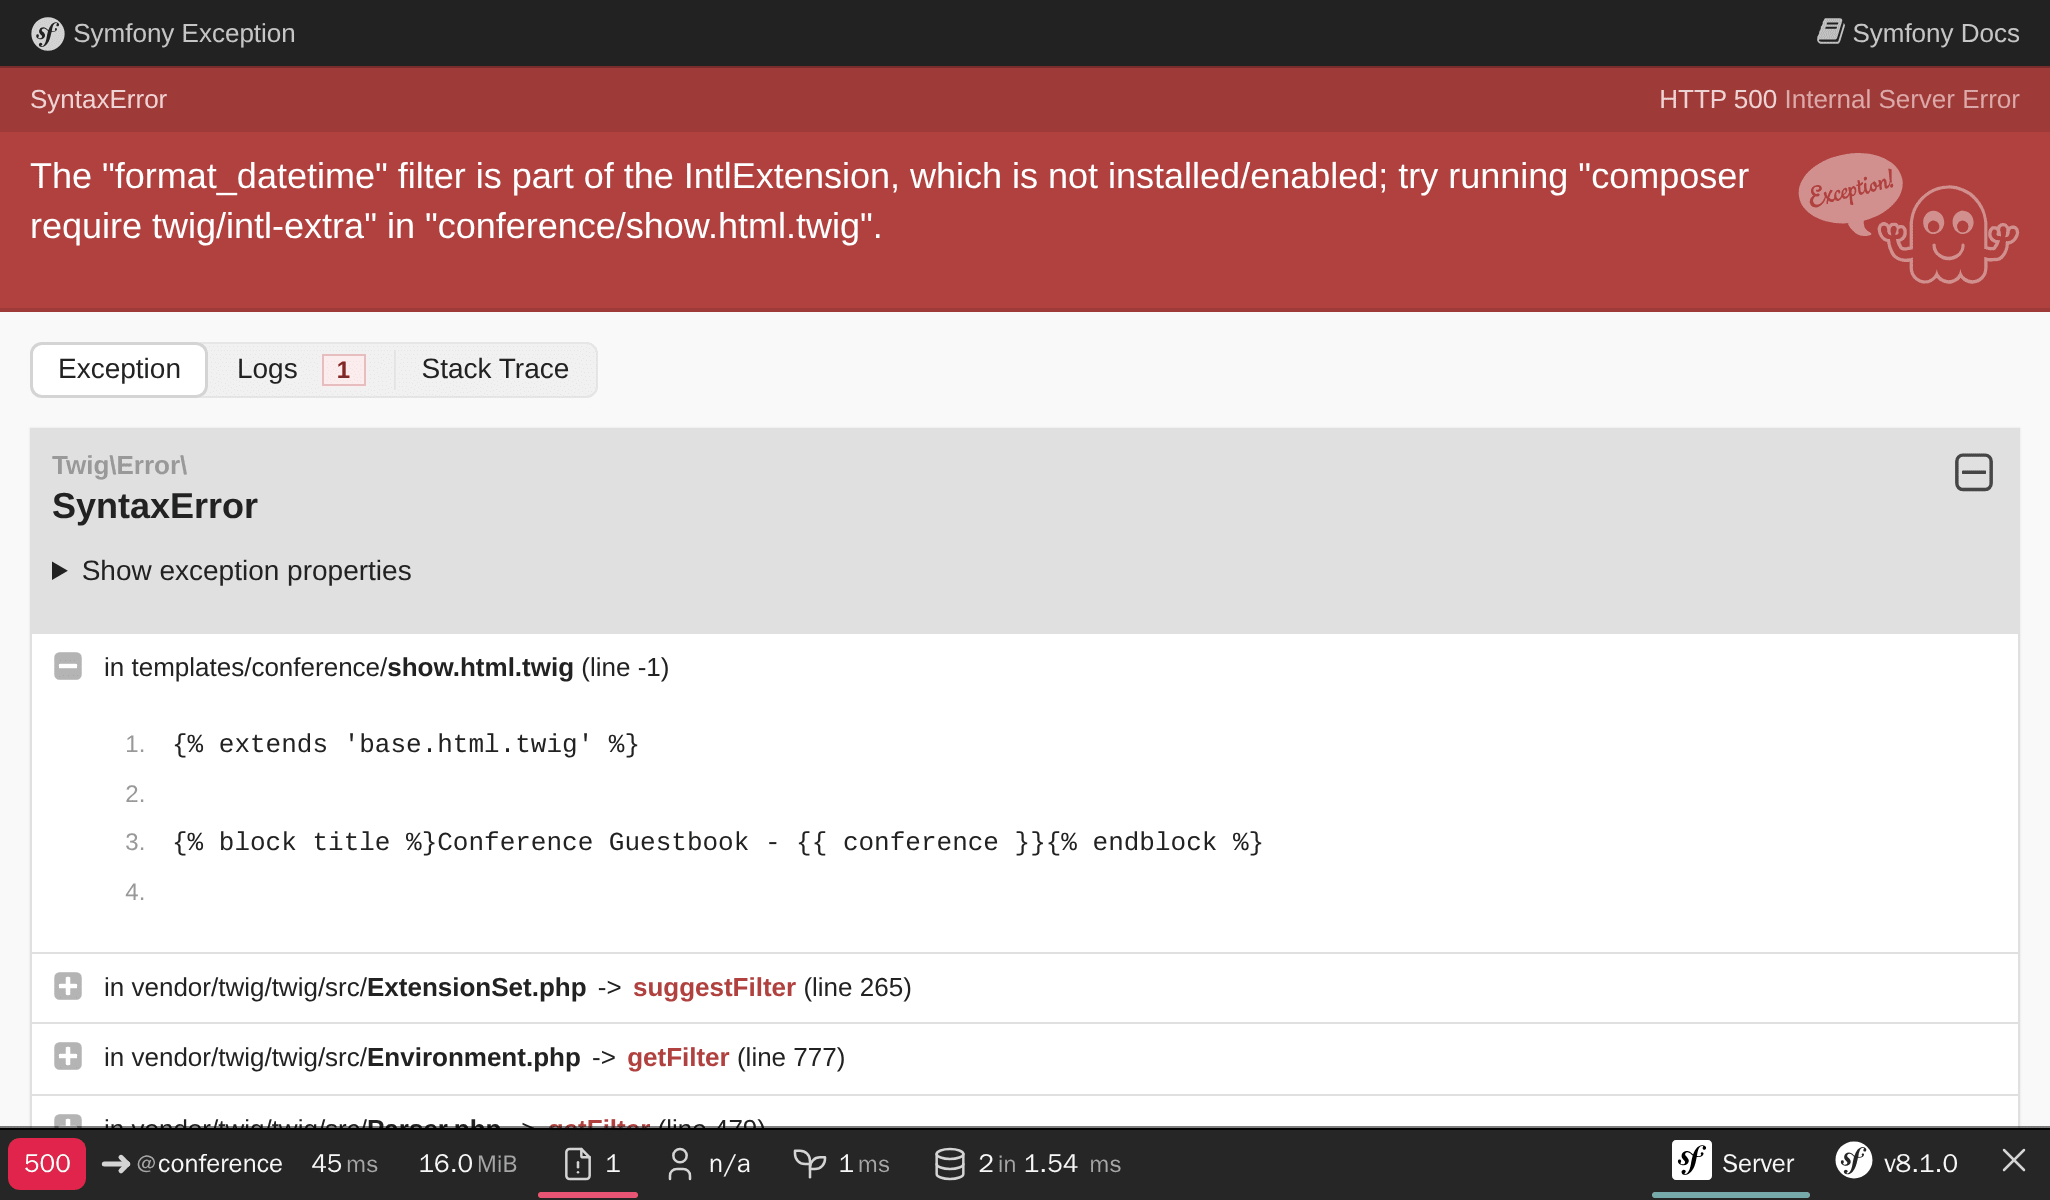This screenshot has height=1200, width=2050.
Task: Click the Logs count badge showing 1
Action: (x=343, y=370)
